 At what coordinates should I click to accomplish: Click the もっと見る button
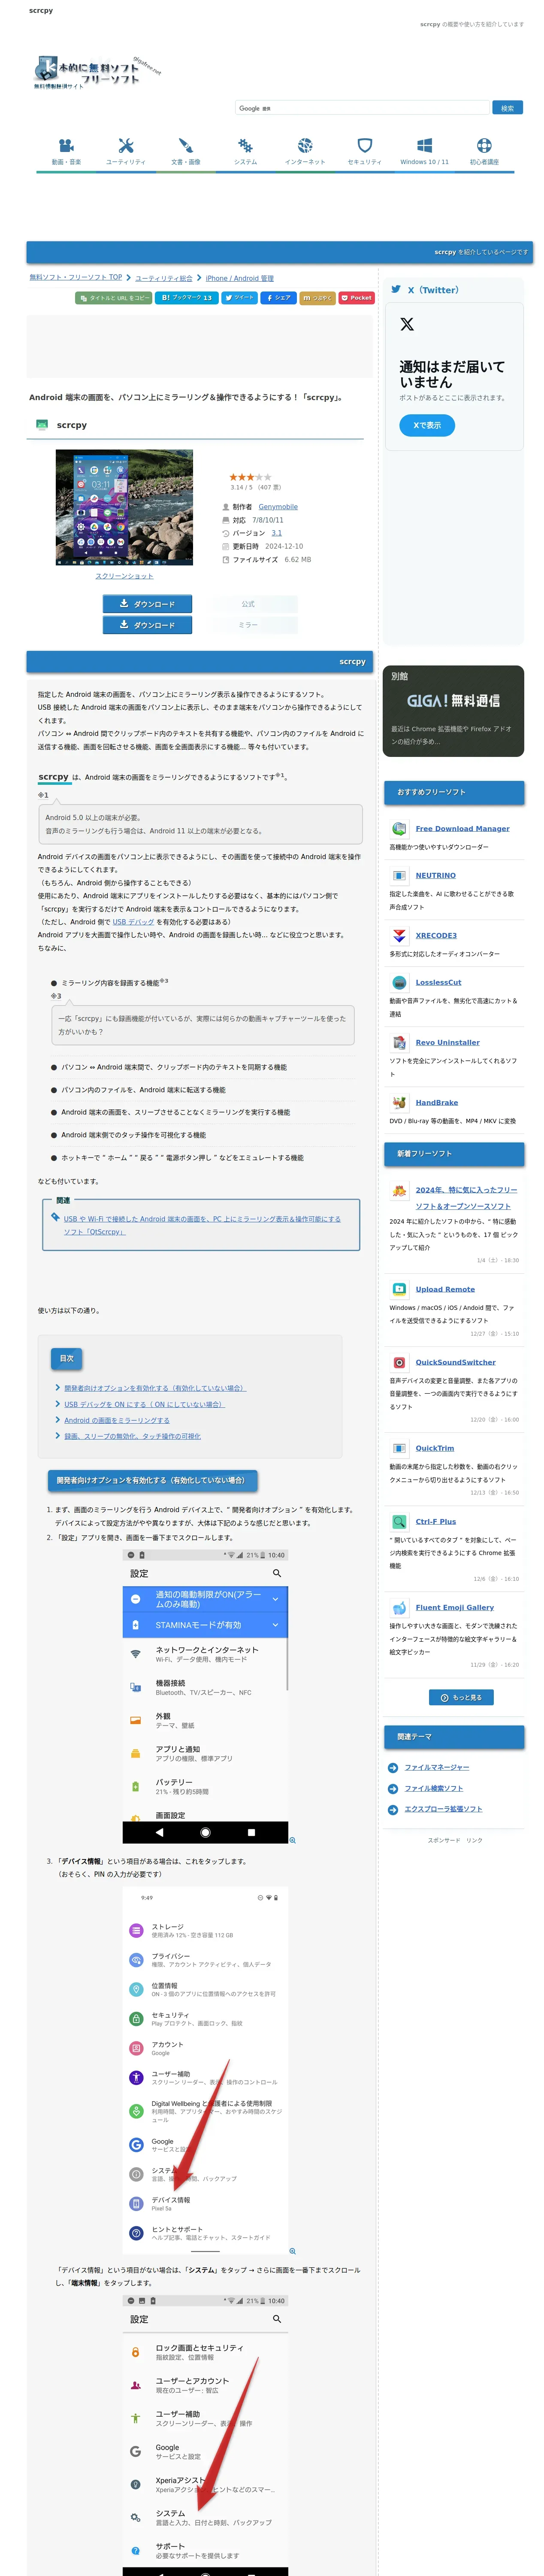(461, 1697)
